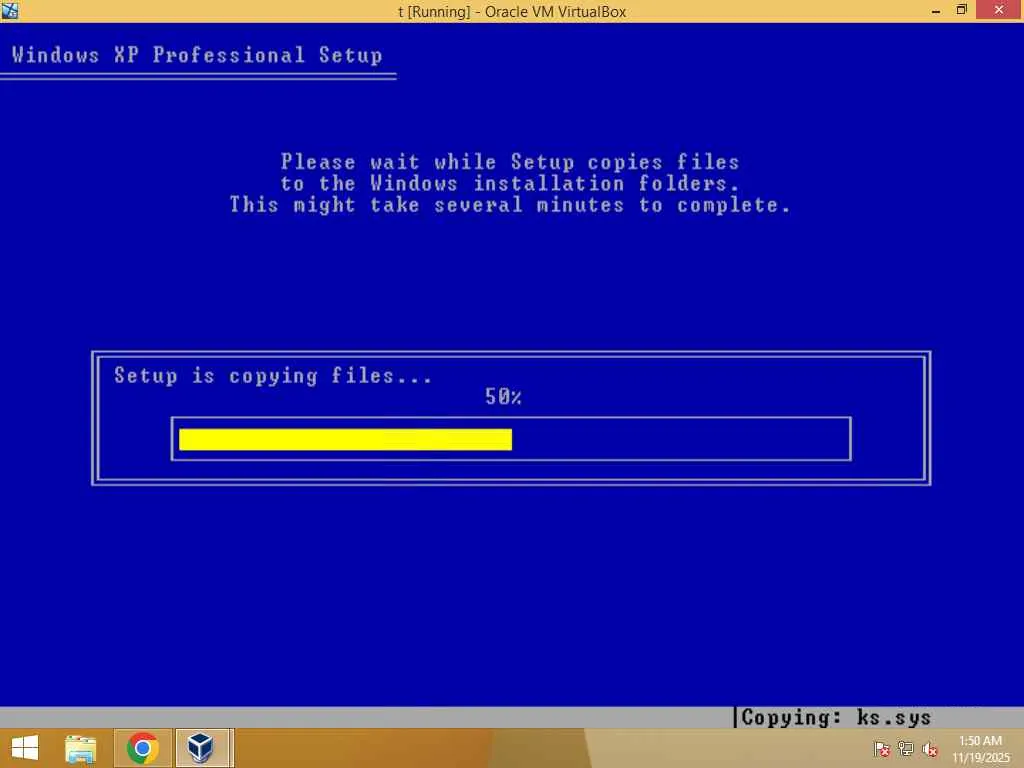This screenshot has width=1024, height=768.
Task: Click the 'to the Windows installation folders.' line
Action: click(x=510, y=184)
